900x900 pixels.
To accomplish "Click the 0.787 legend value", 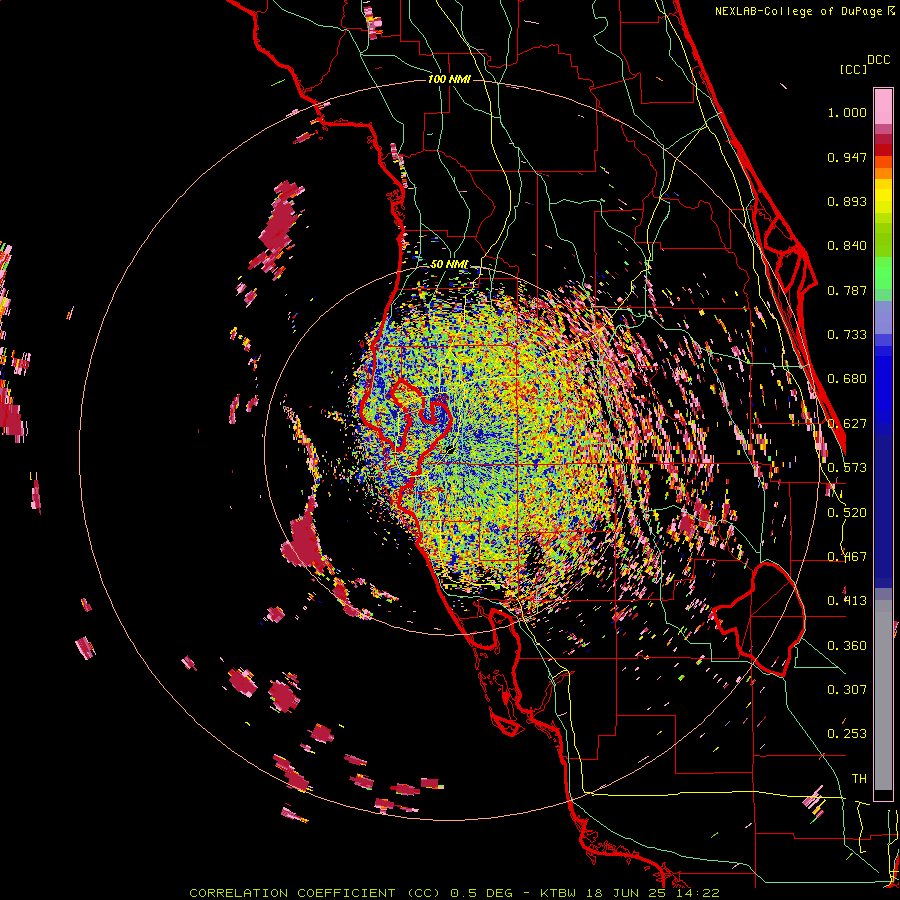I will click(847, 290).
